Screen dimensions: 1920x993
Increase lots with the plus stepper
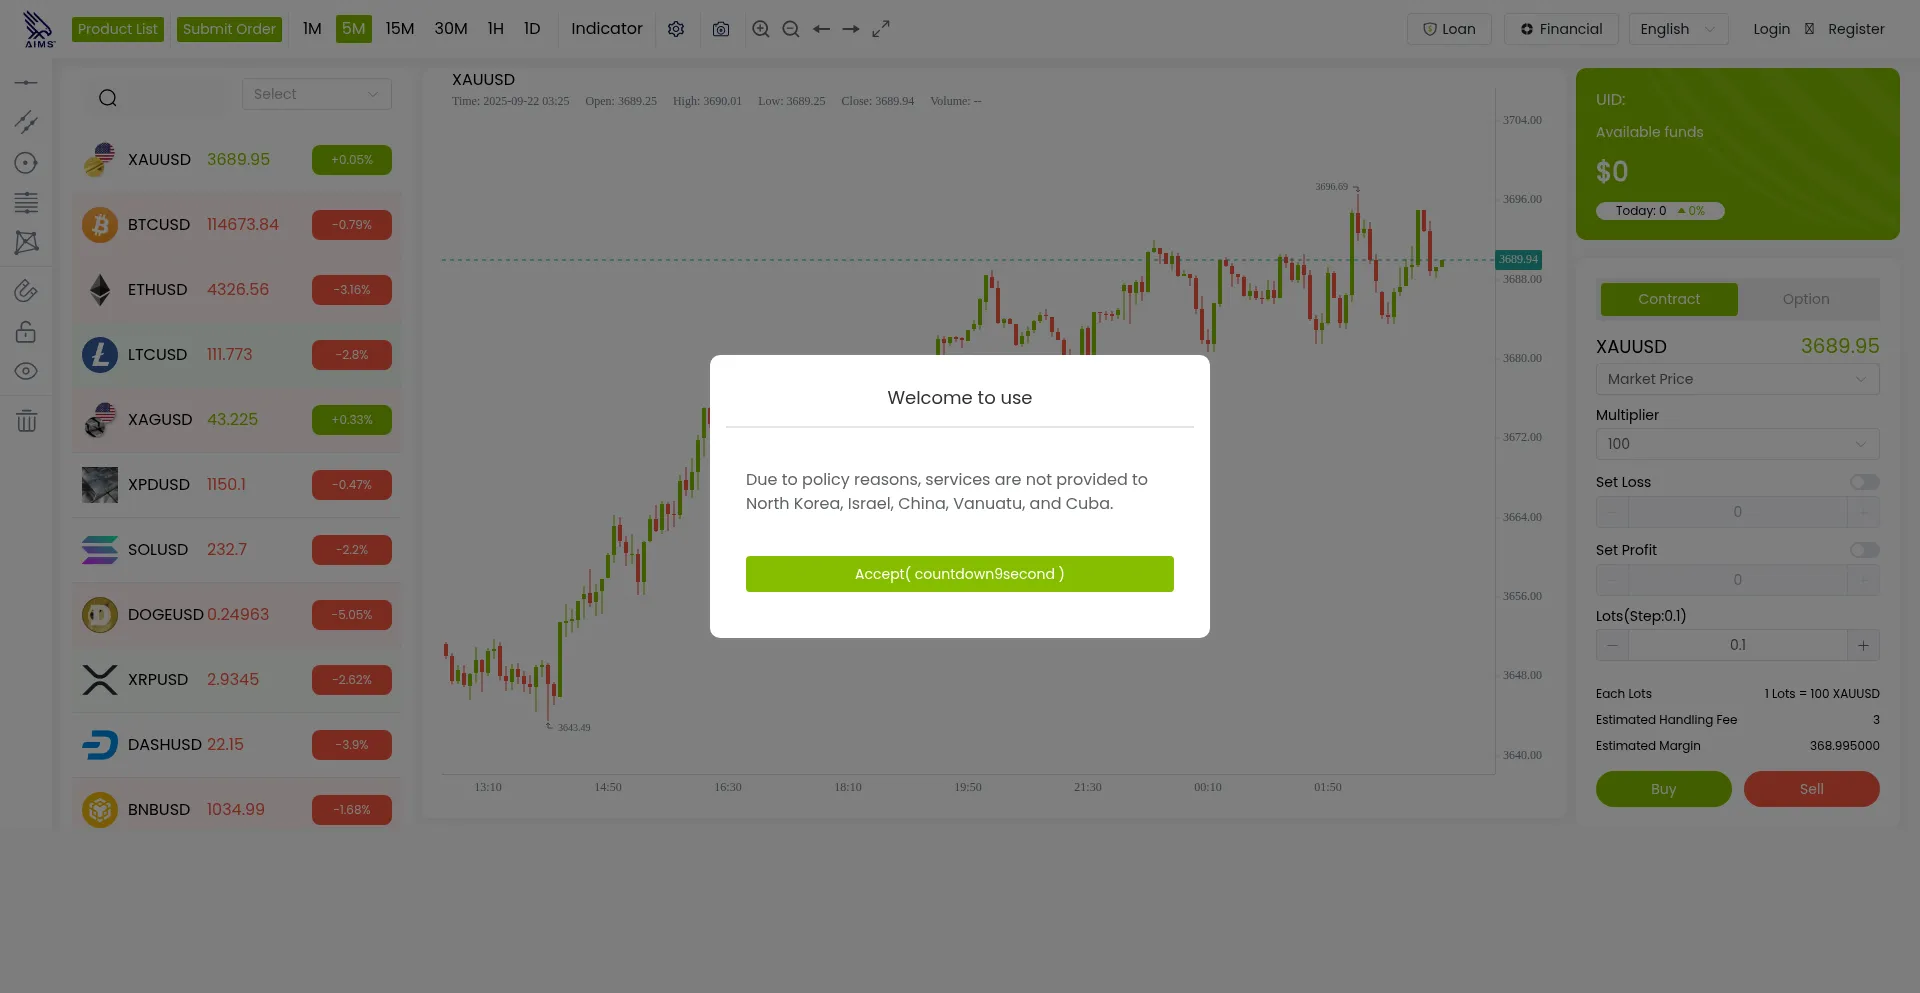pyautogui.click(x=1863, y=645)
